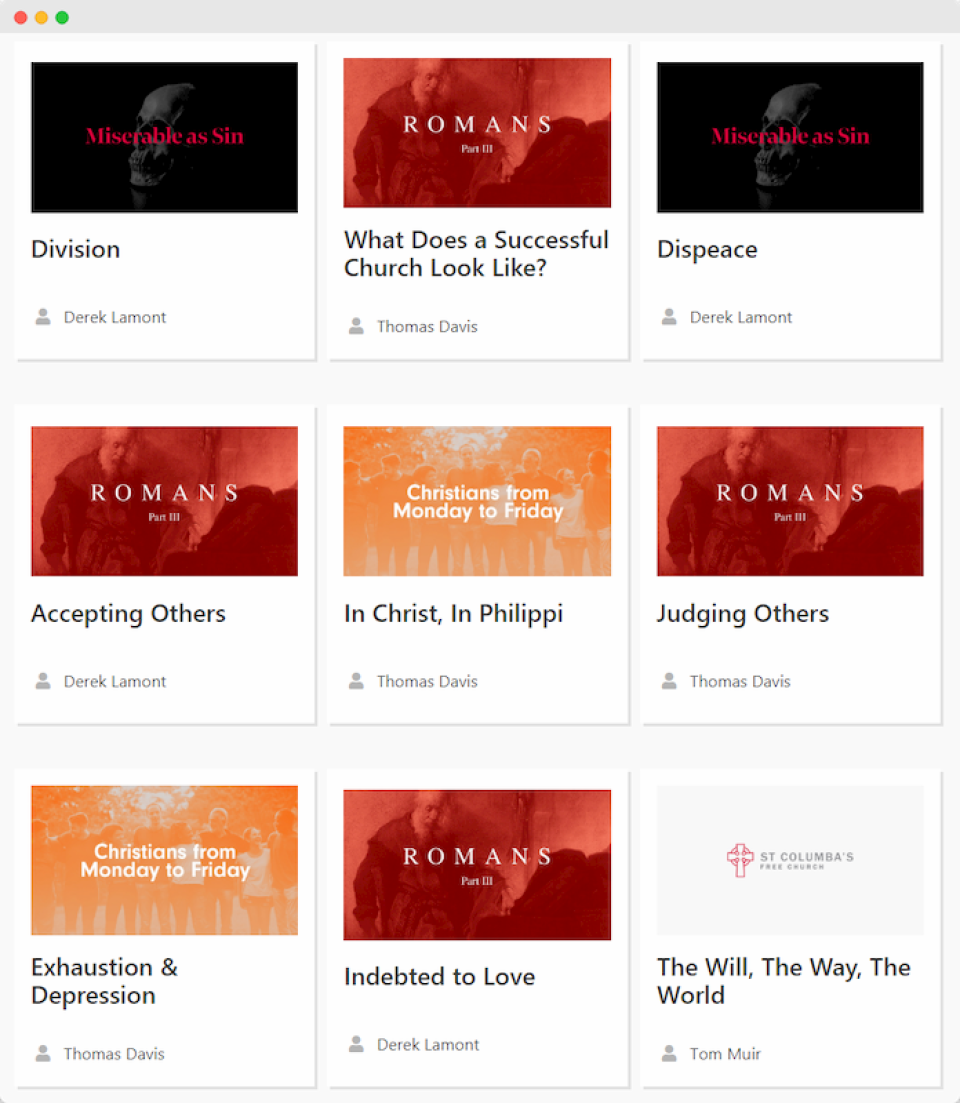Open the Romans Part III image above Indebted to Love
Viewport: 960px width, 1103px height.
477,865
